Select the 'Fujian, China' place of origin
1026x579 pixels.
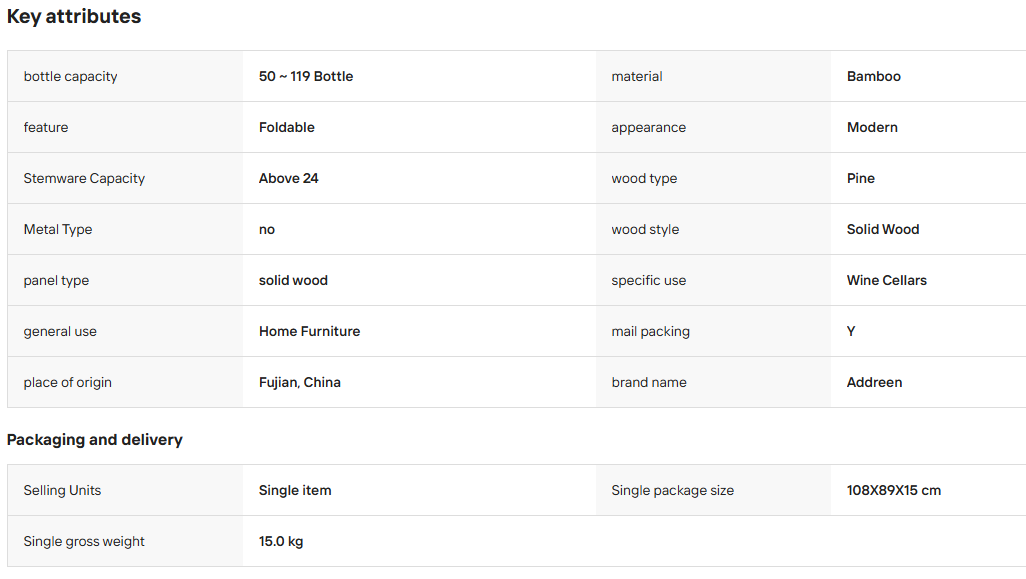[x=300, y=382]
